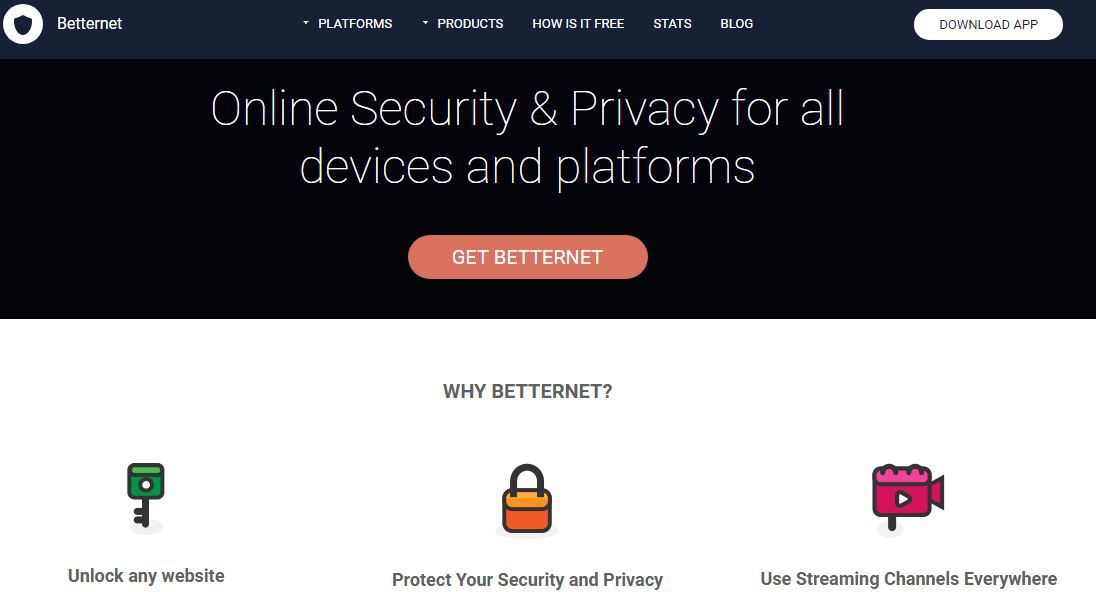
Task: Select Use Streaming Channels Everywhere heading
Action: click(x=908, y=579)
